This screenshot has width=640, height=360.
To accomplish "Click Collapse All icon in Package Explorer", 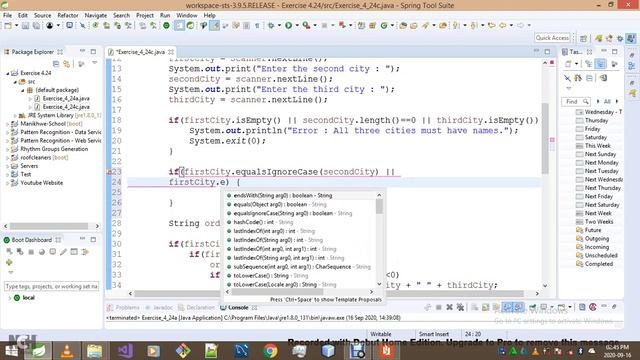I will [56, 64].
